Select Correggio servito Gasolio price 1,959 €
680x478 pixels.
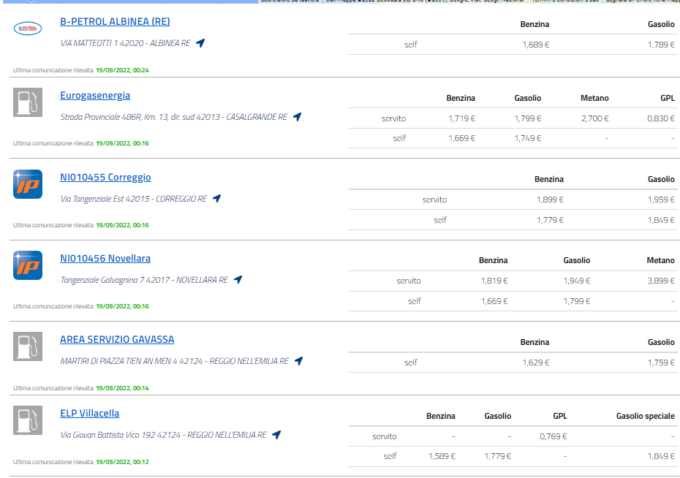[661, 200]
